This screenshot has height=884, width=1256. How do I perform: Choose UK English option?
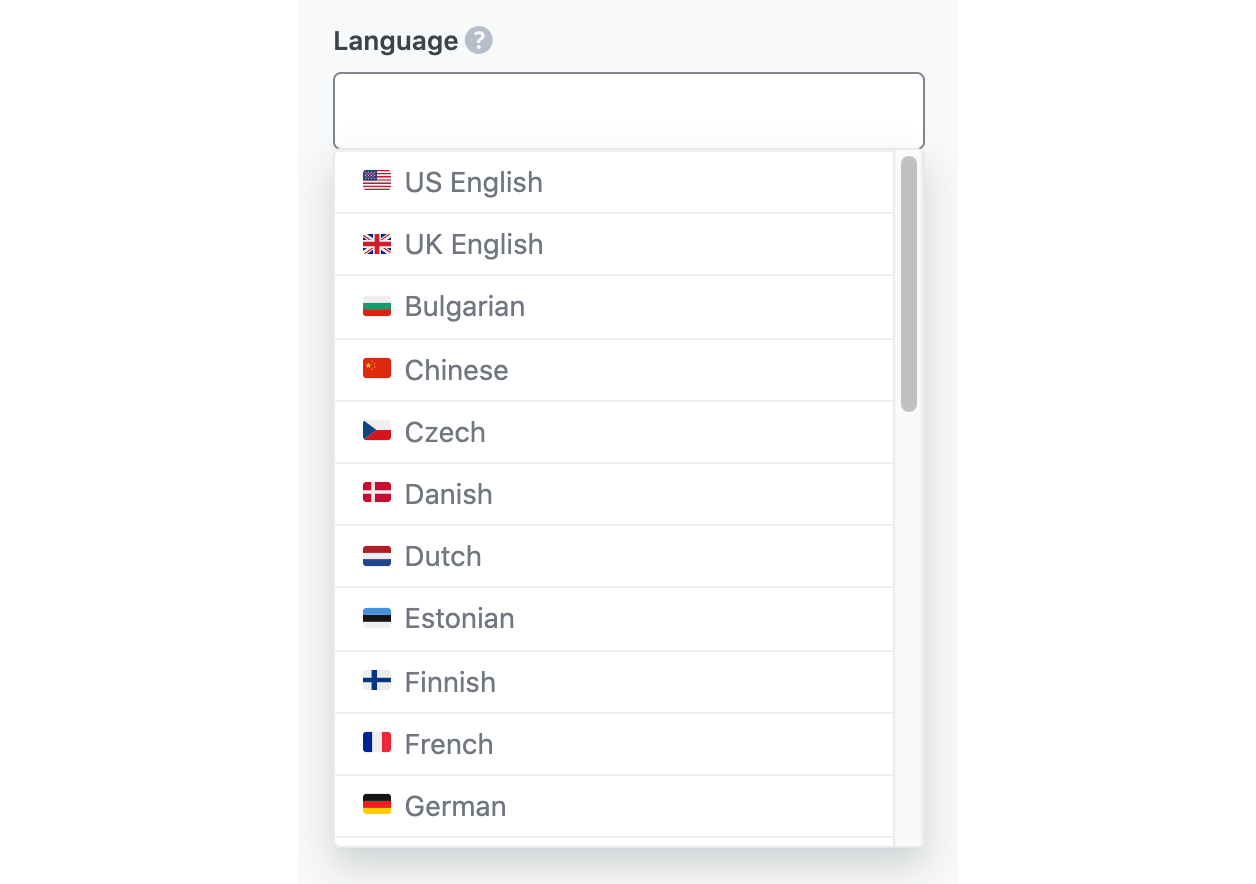pos(614,244)
